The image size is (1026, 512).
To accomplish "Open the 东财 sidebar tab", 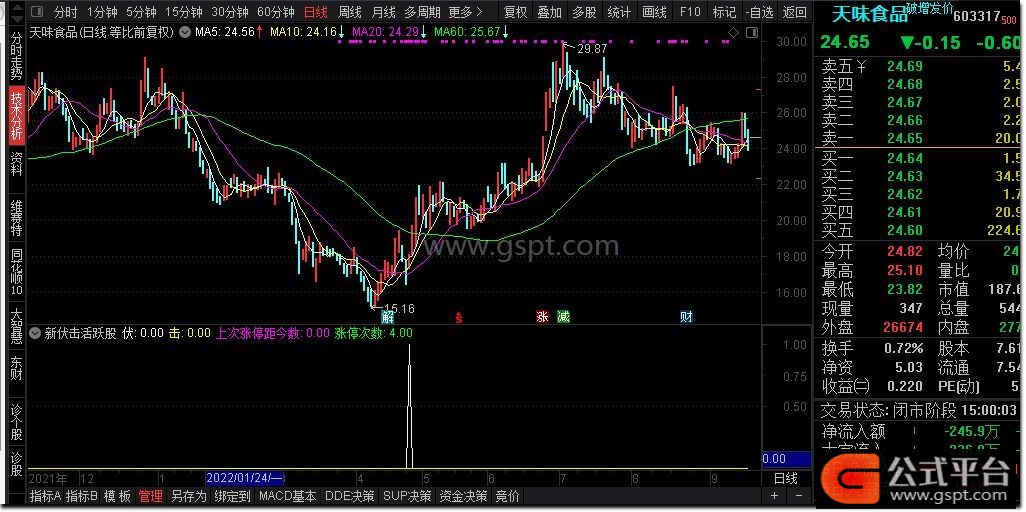I will point(16,370).
